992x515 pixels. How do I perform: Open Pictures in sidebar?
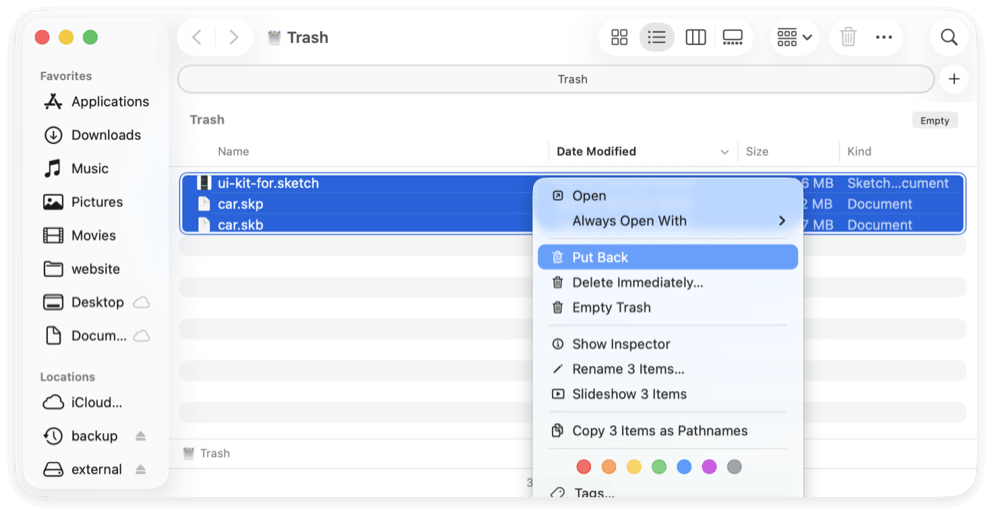coord(84,202)
